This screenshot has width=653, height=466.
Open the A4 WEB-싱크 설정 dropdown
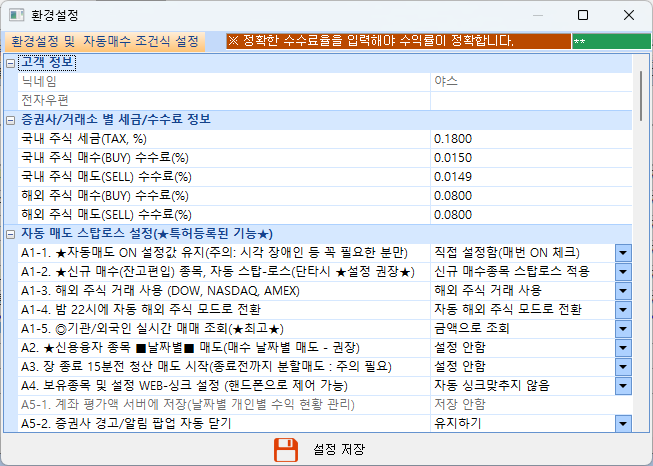[622, 386]
